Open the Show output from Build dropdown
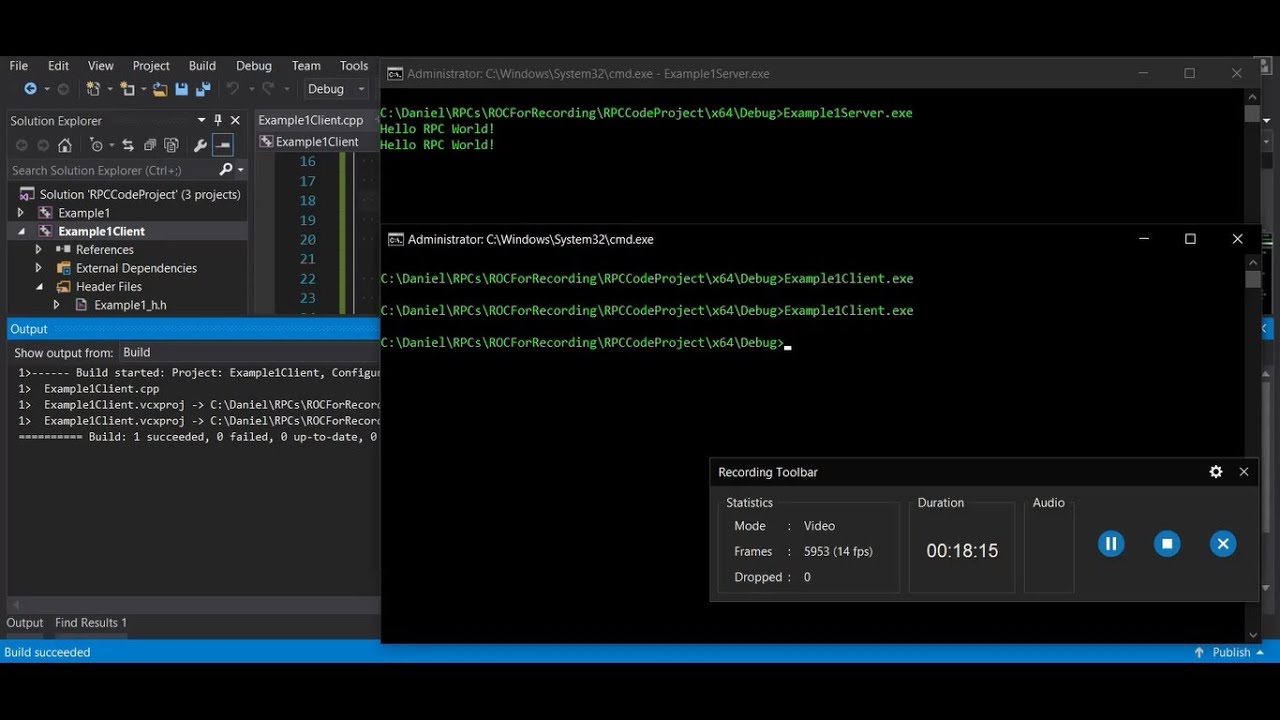The width and height of the screenshot is (1280, 720). 248,352
